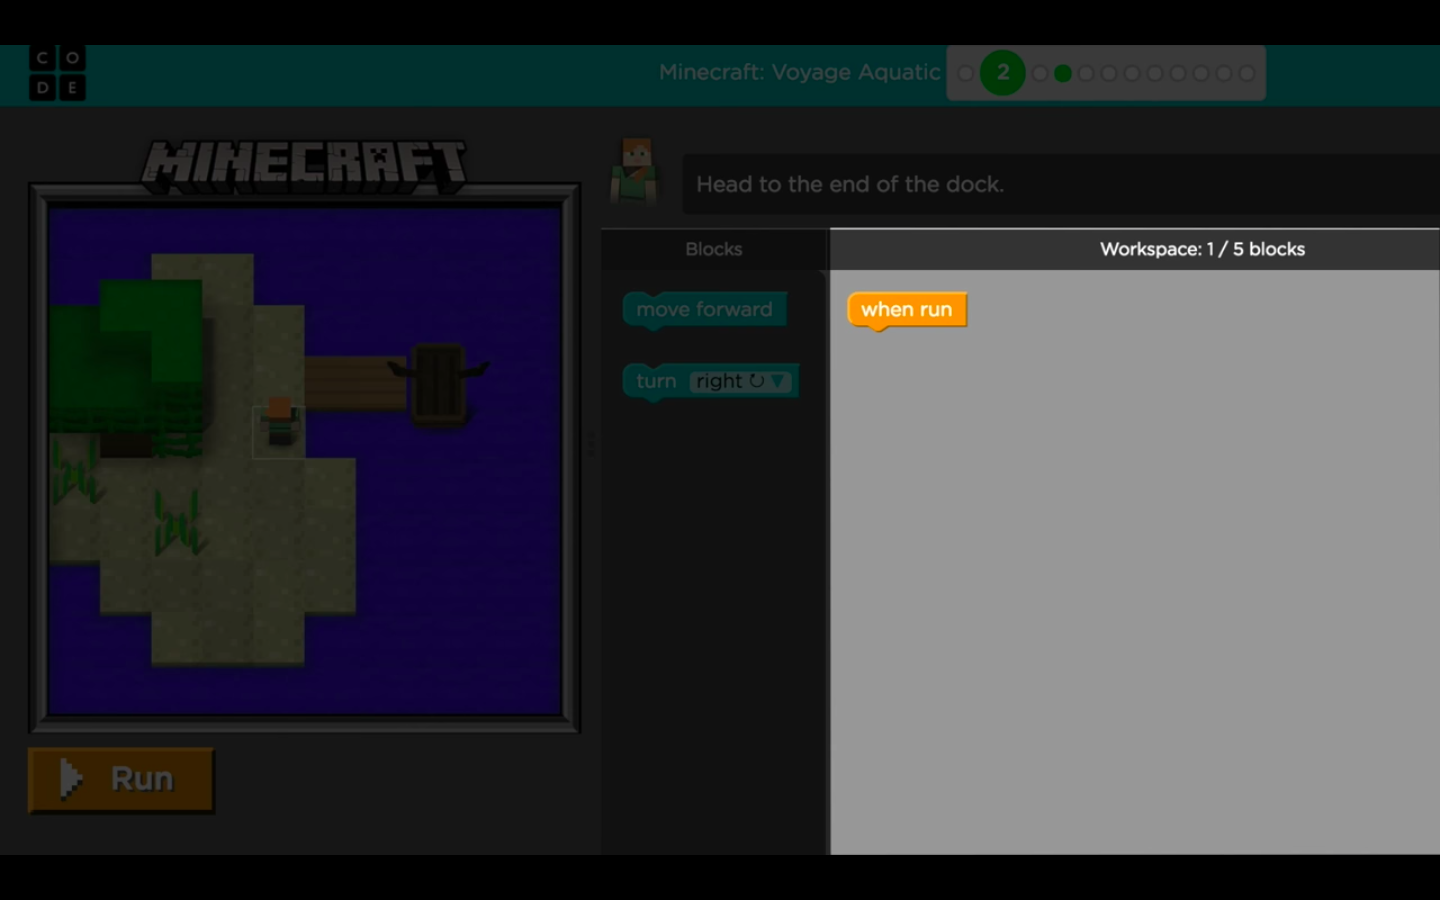Viewport: 1440px width, 900px height.
Task: Click the Blocks panel header
Action: click(x=714, y=249)
